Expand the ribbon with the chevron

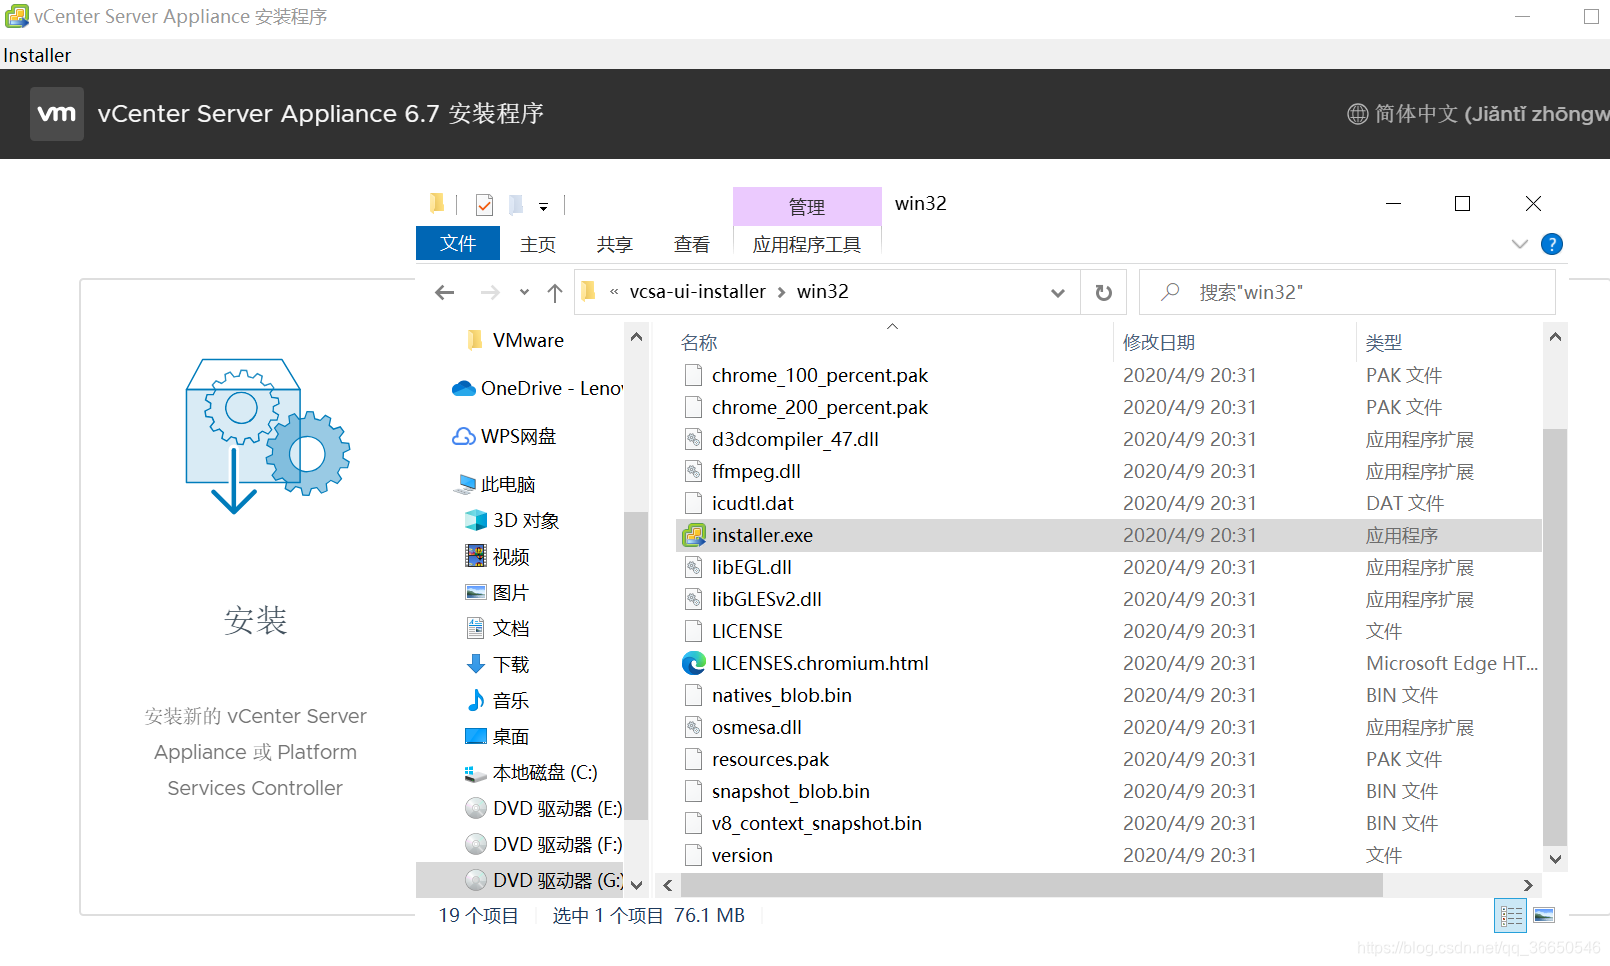tap(1520, 244)
